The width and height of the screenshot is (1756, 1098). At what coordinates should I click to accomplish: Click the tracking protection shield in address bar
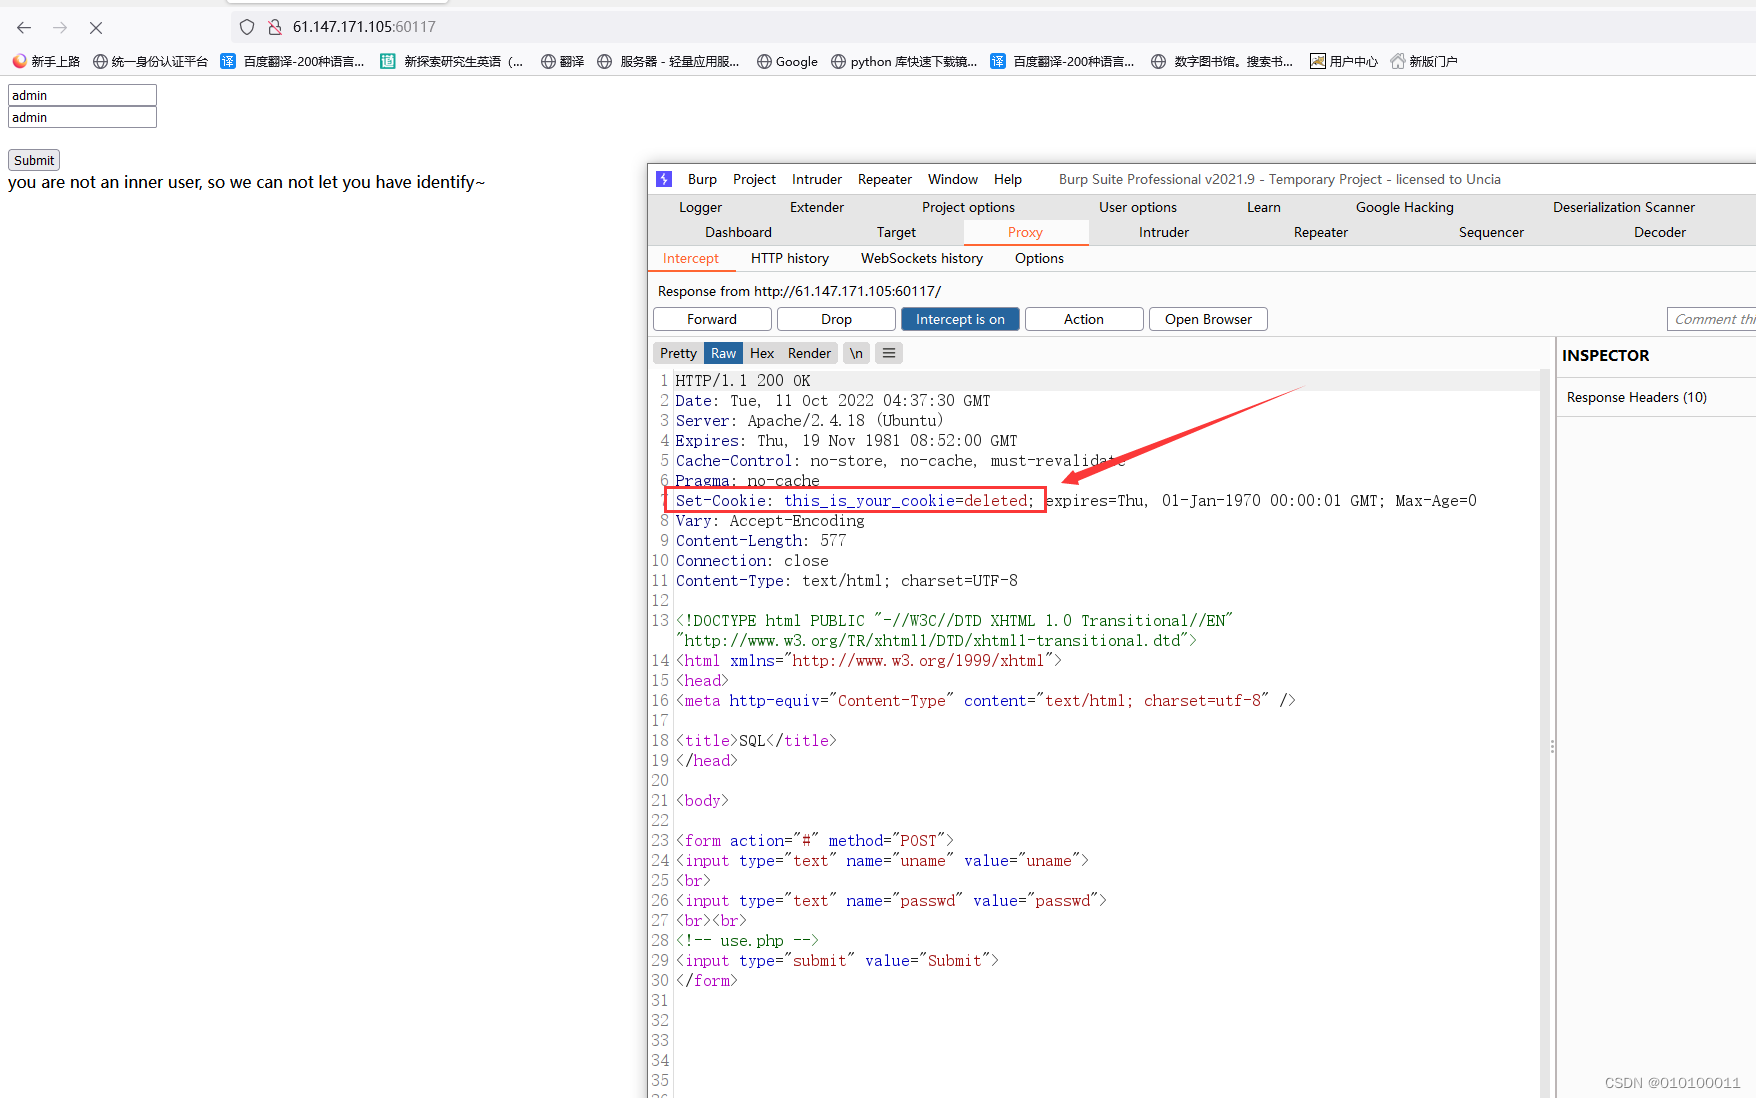tap(247, 26)
